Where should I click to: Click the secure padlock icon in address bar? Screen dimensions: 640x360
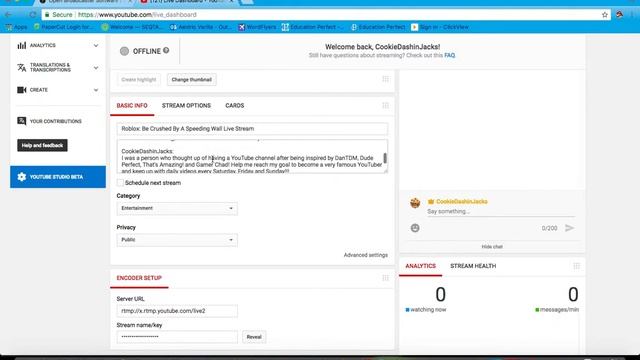click(47, 15)
